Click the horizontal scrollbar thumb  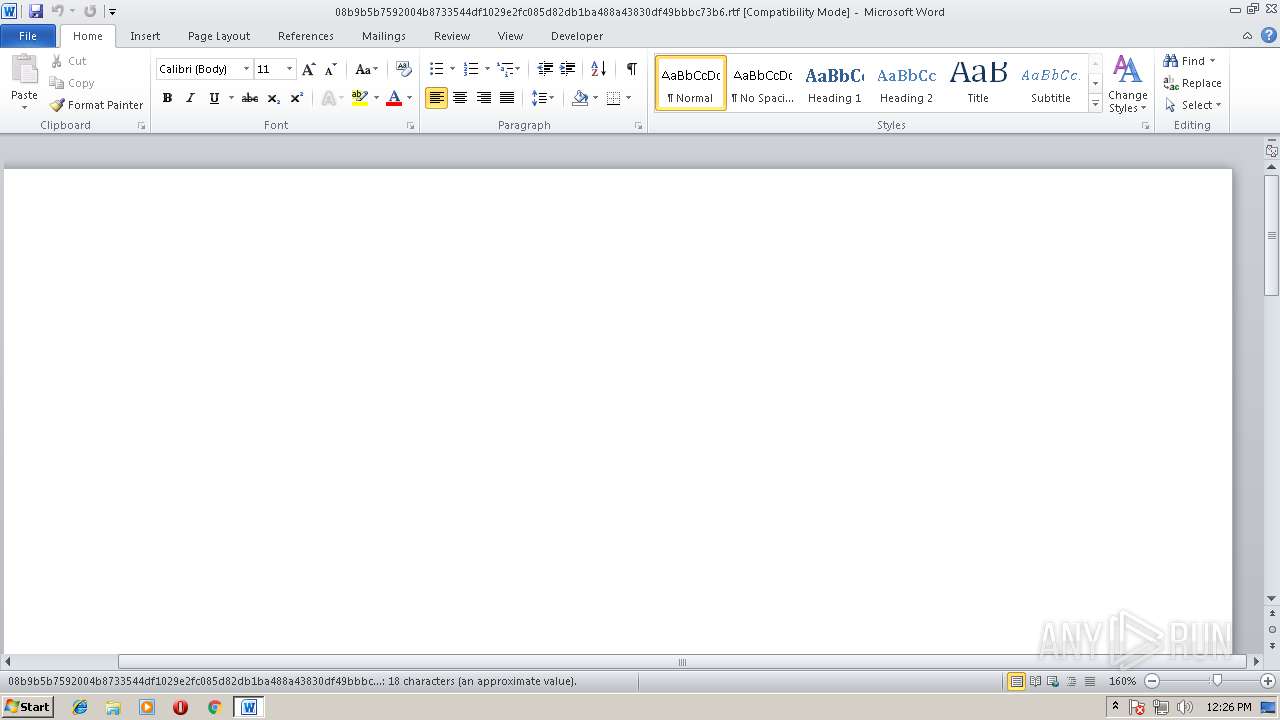(x=682, y=661)
